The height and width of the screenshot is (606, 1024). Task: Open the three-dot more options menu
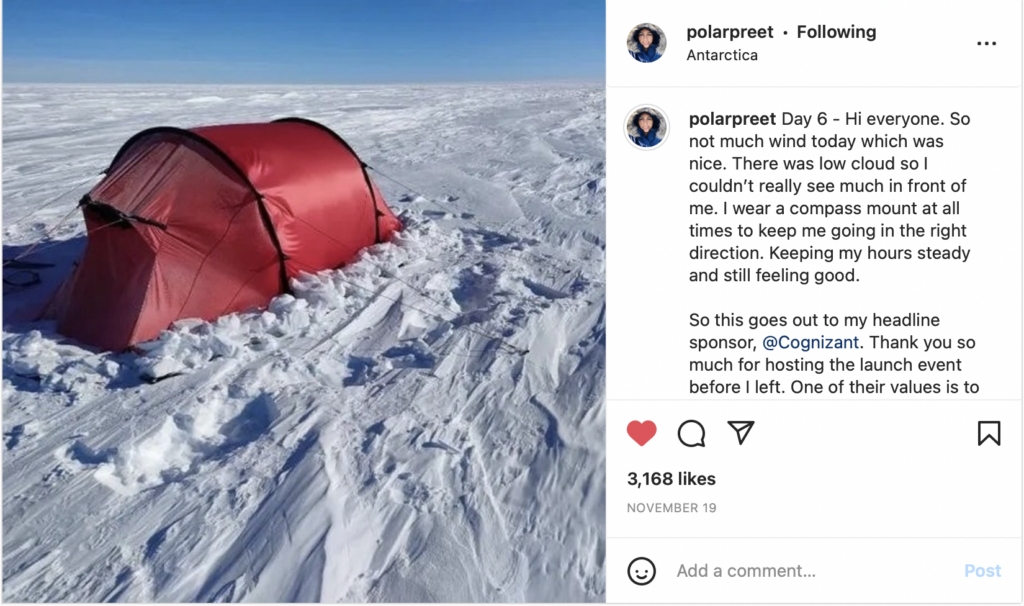tap(986, 43)
